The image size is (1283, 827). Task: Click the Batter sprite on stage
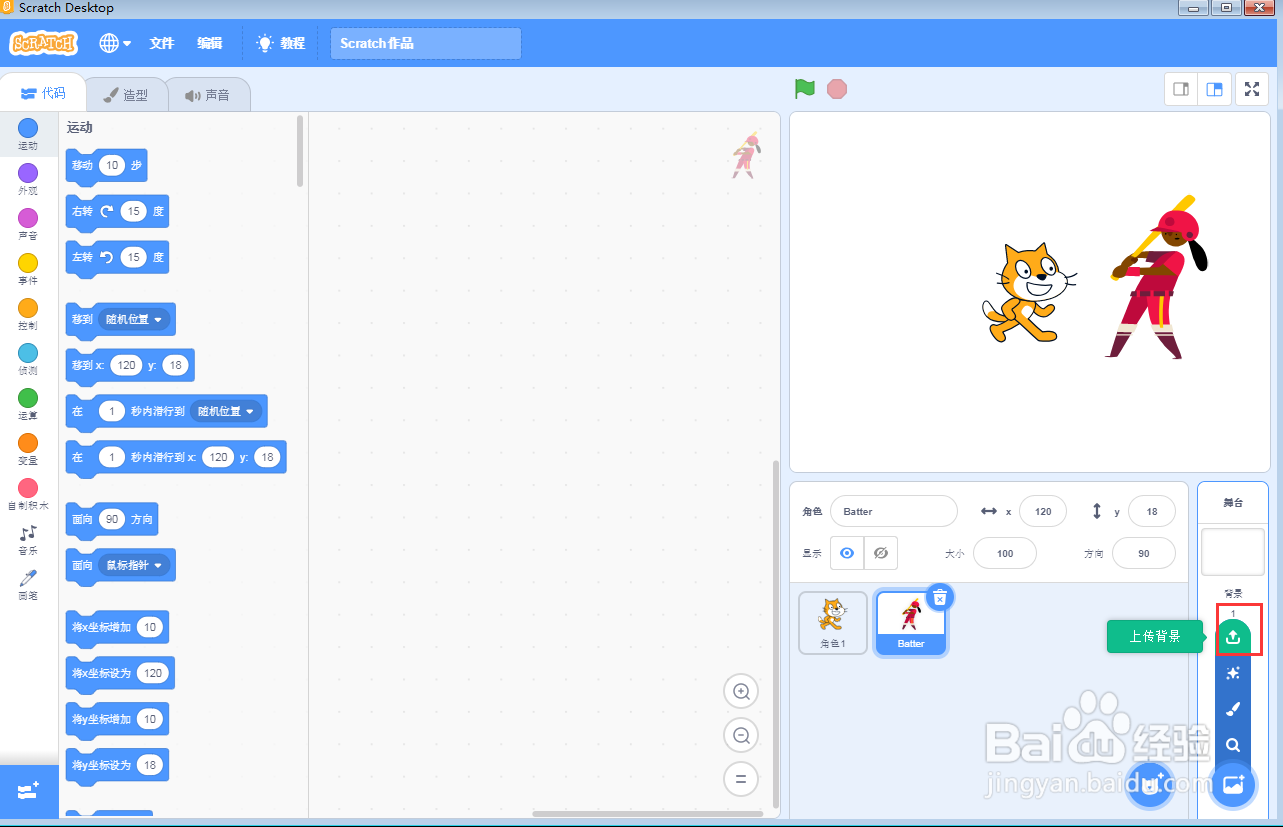tap(1158, 277)
